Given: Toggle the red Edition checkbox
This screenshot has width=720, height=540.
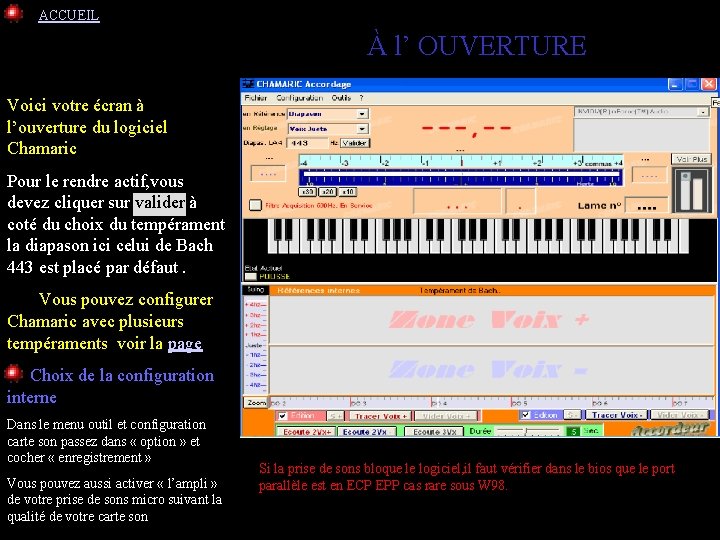Looking at the screenshot, I should pyautogui.click(x=283, y=416).
